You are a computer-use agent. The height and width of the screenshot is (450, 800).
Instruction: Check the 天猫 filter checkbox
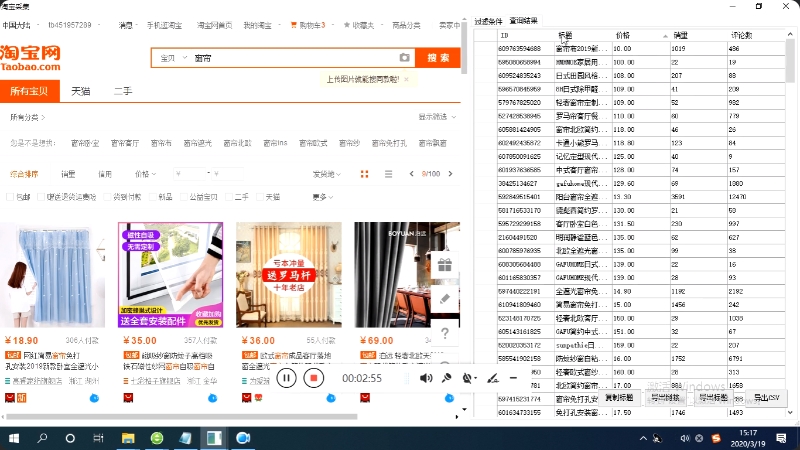point(261,197)
